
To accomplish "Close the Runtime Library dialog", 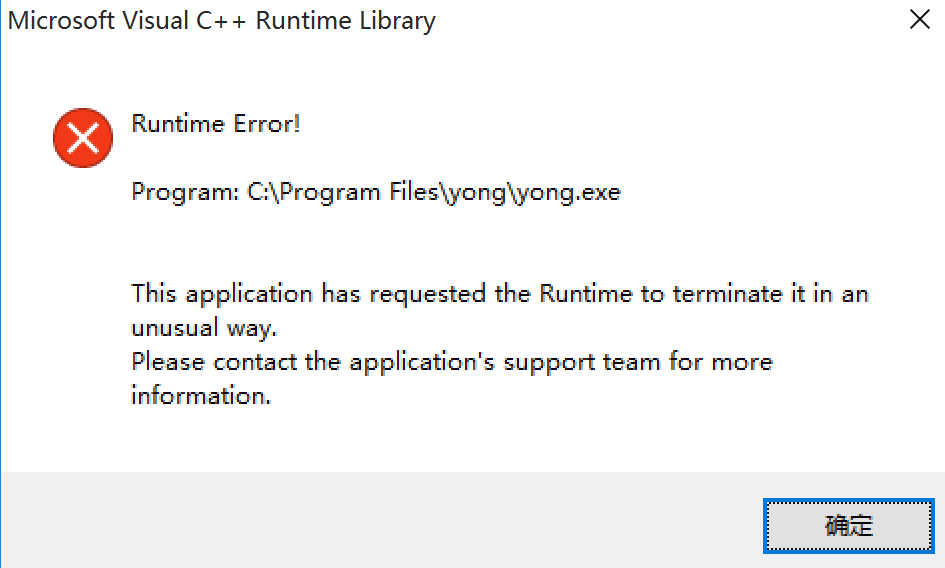I will (x=920, y=19).
